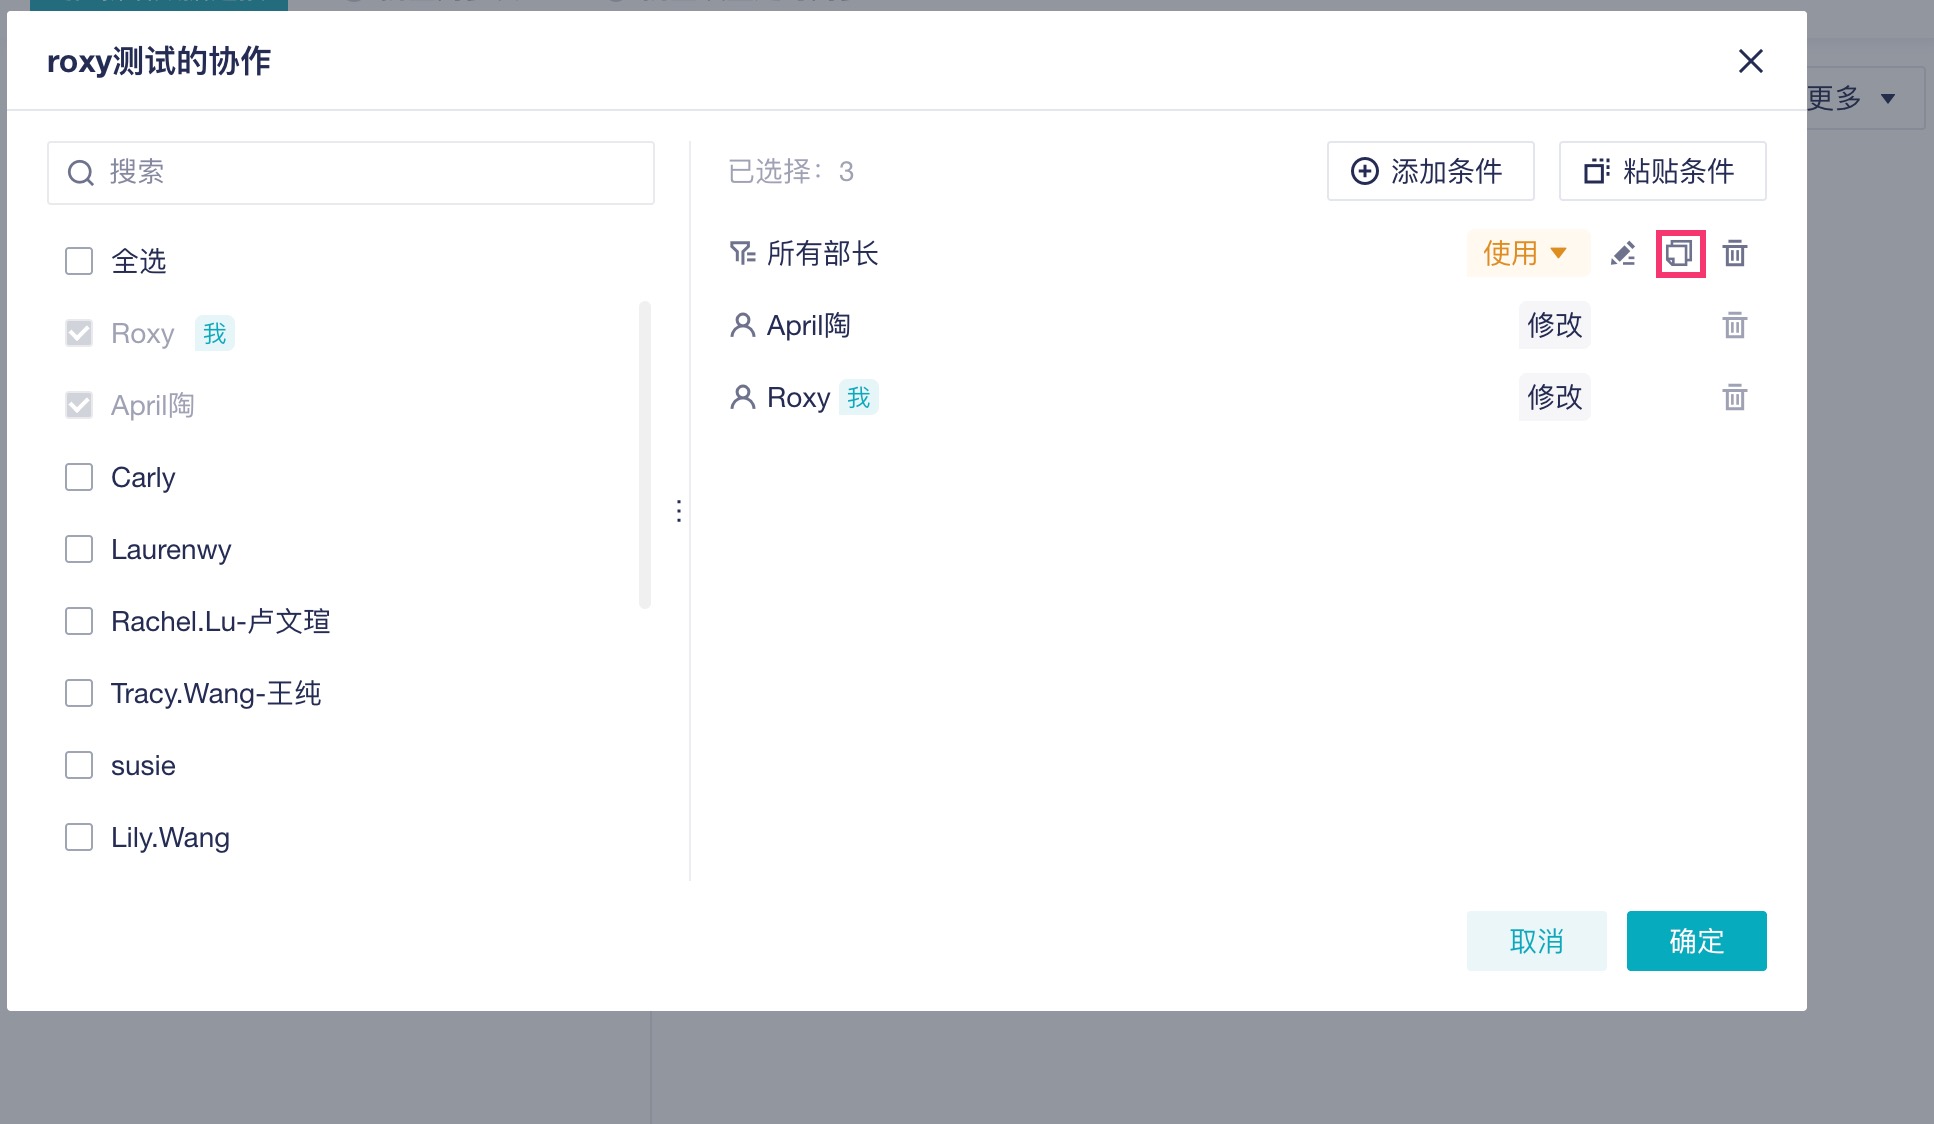Open the 使用 permission dropdown
Viewport: 1934px width, 1124px height.
point(1526,254)
